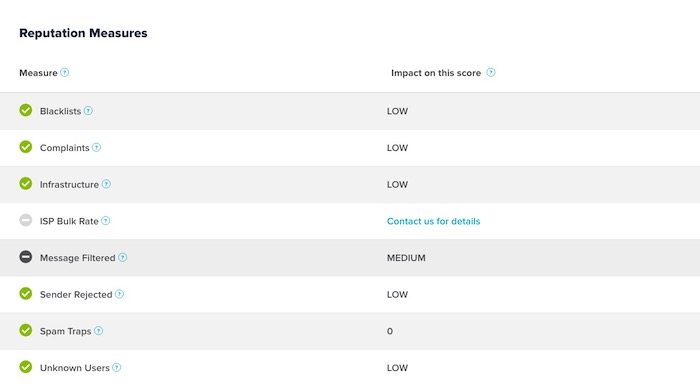Click the Message Filtered help icon

point(123,257)
